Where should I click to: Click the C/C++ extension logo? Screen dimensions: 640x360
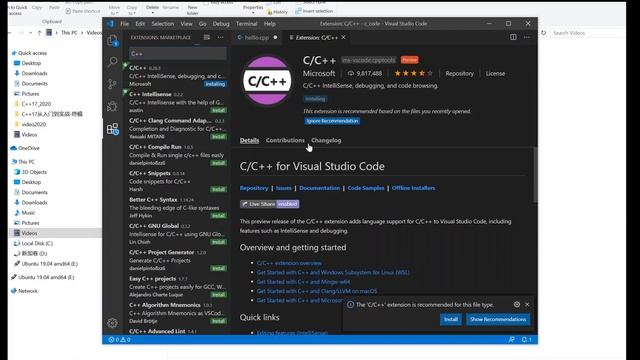pos(267,81)
